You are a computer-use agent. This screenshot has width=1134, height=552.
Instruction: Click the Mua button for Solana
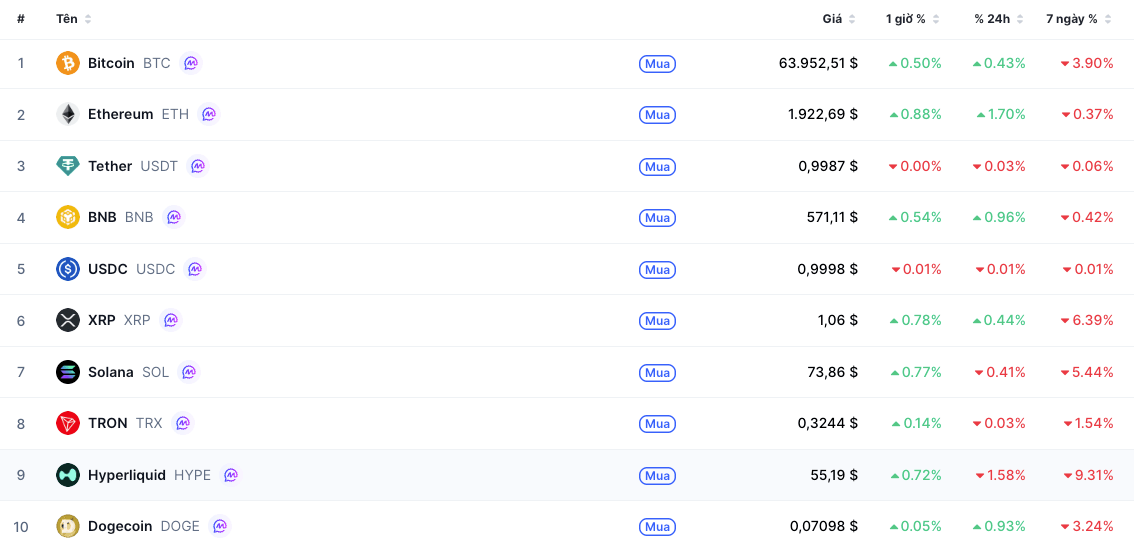tap(657, 373)
